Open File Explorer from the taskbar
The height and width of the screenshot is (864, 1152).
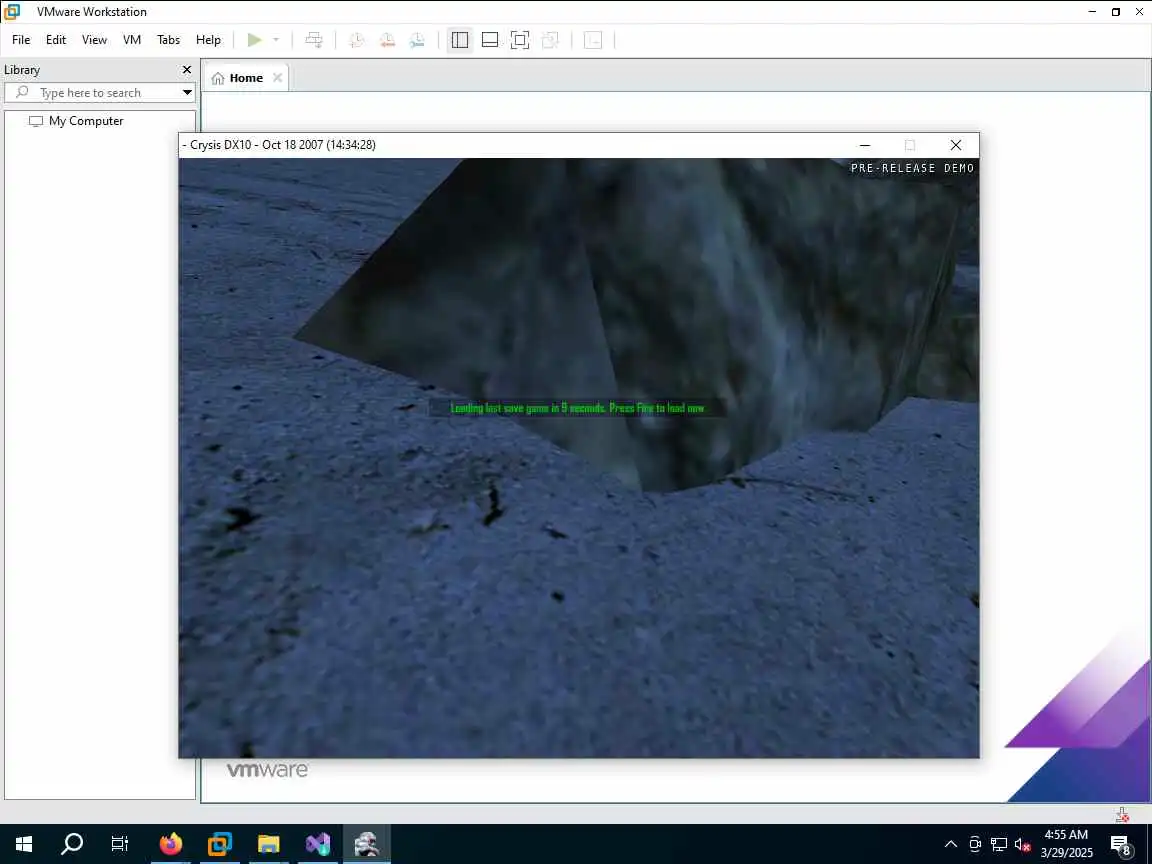coord(269,844)
